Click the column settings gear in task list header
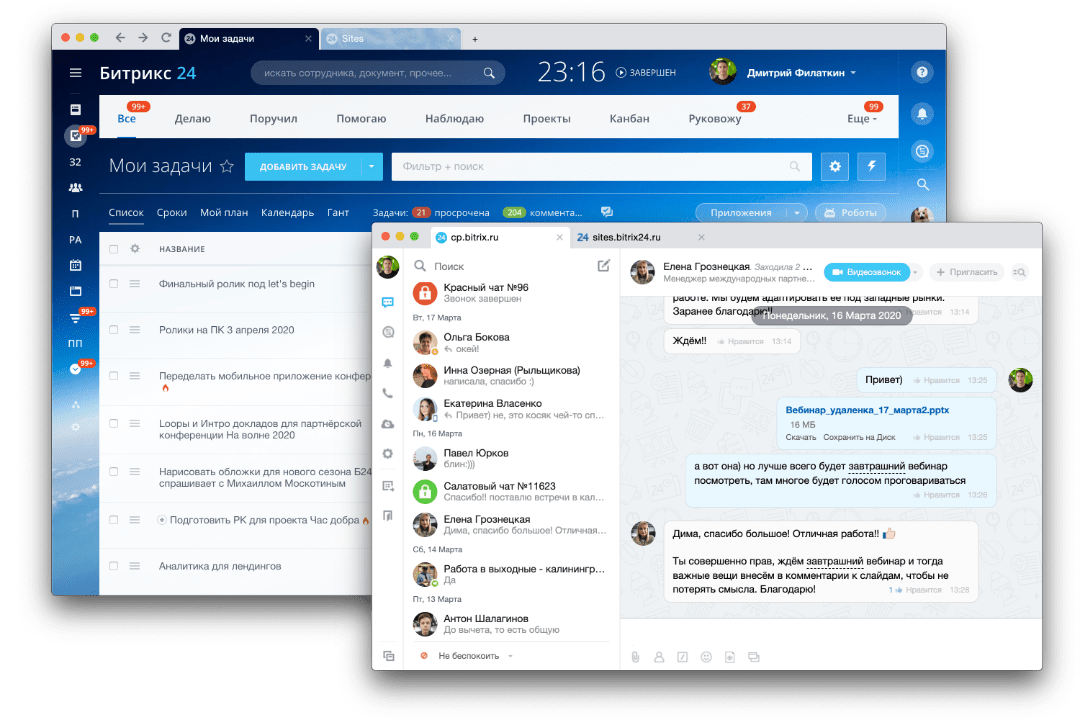The image size is (1080, 720). (135, 249)
